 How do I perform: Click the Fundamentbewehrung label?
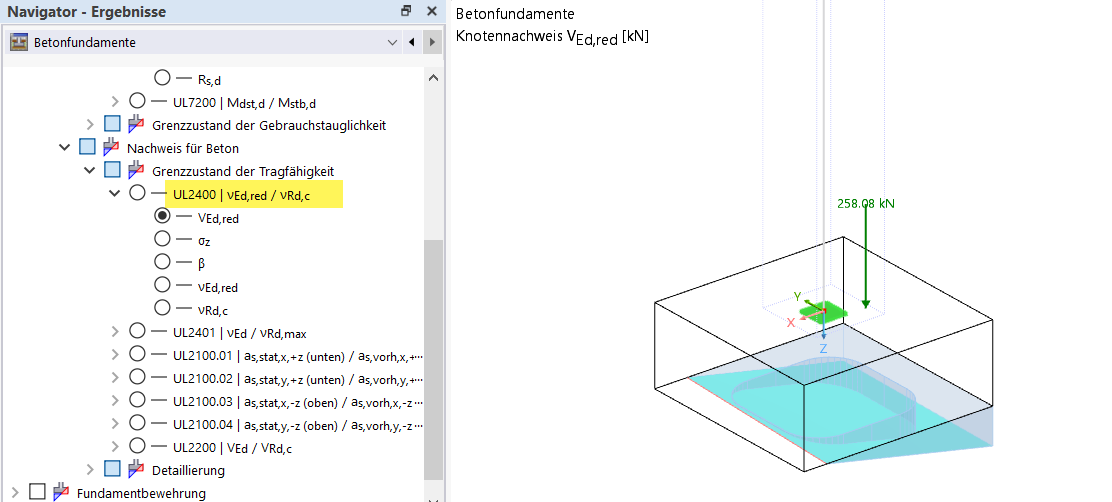coord(141,493)
